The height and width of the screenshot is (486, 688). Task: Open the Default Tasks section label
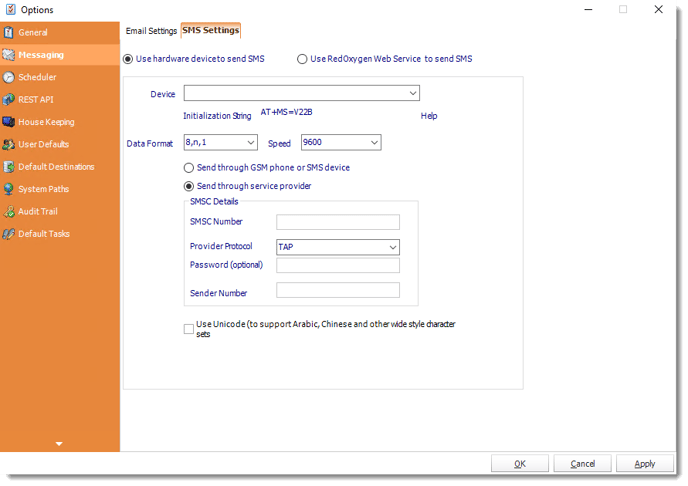point(44,234)
